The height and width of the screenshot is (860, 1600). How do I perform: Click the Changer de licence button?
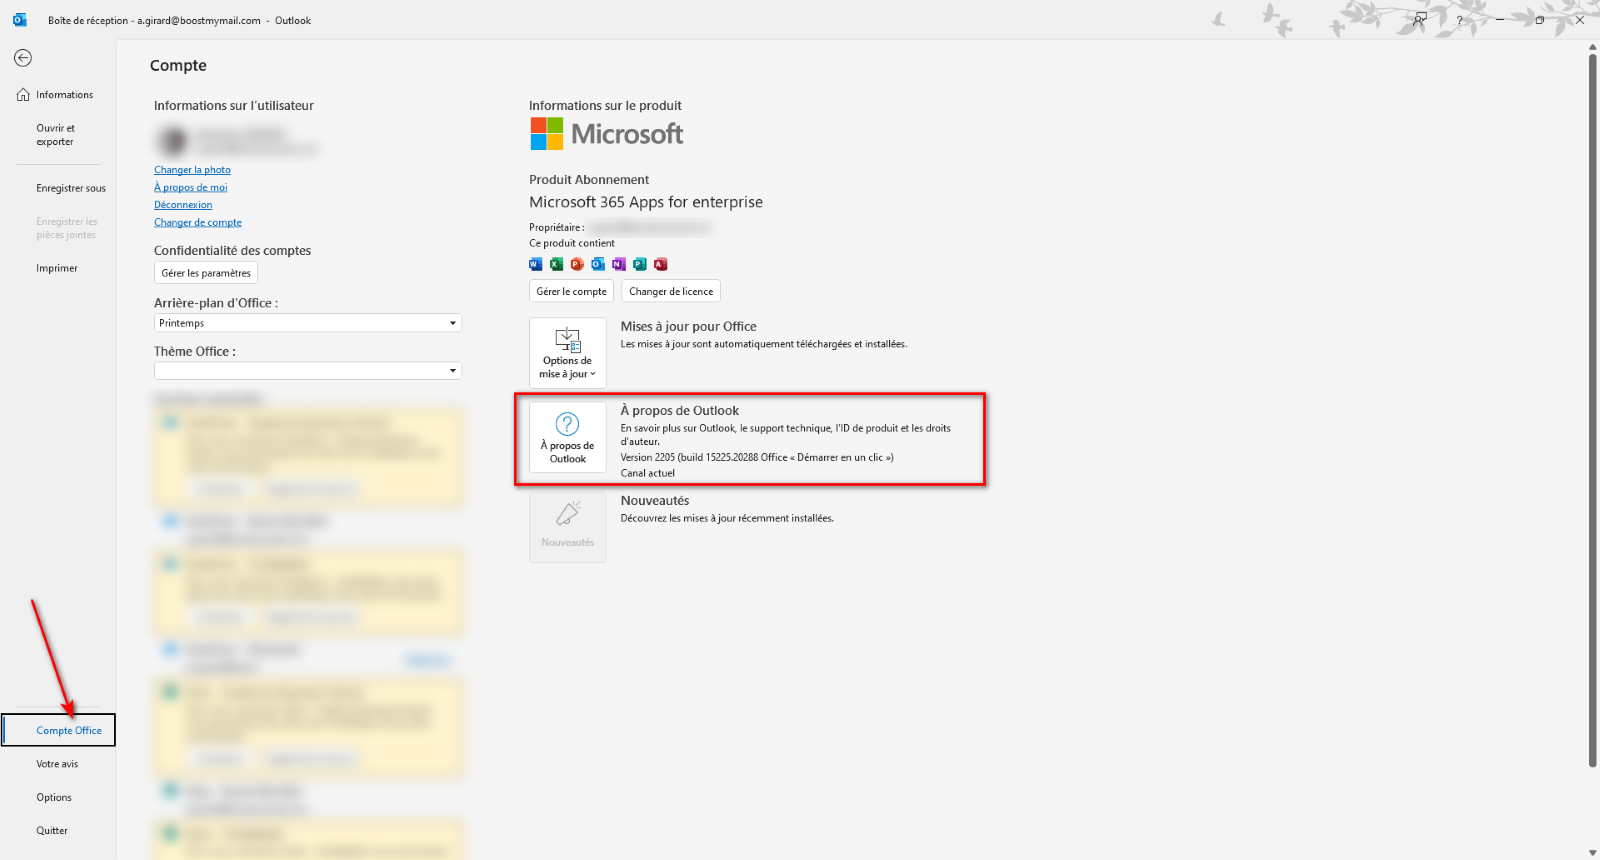[x=671, y=291]
